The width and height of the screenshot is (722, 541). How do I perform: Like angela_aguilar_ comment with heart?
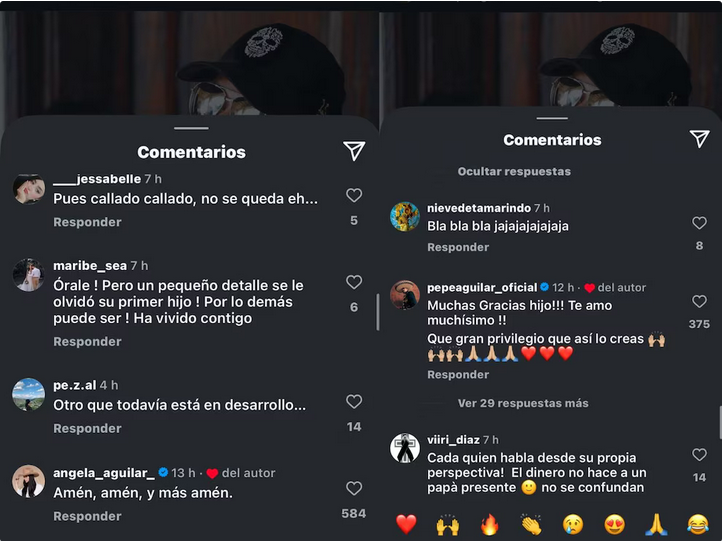click(354, 489)
